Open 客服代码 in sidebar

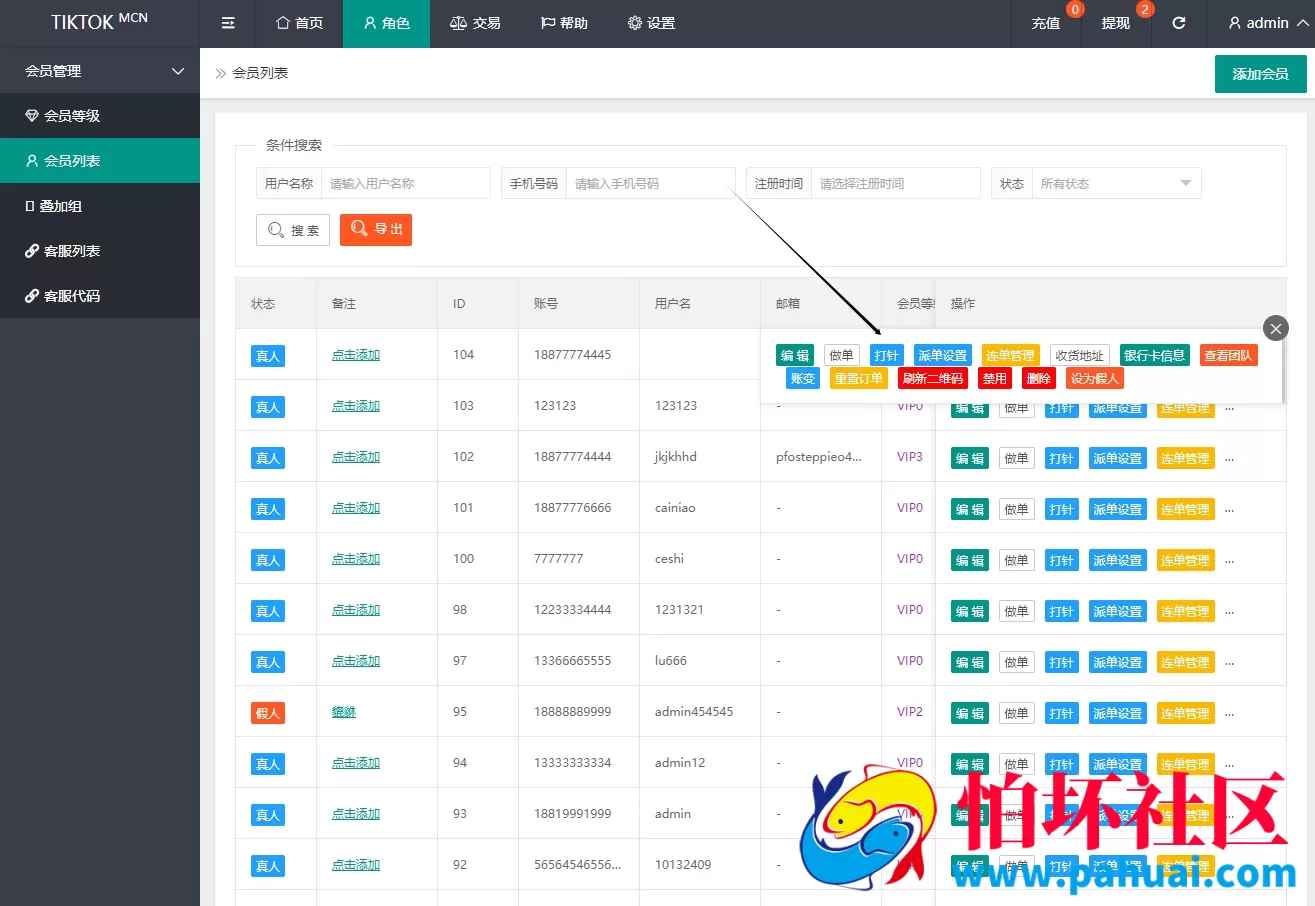click(100, 296)
